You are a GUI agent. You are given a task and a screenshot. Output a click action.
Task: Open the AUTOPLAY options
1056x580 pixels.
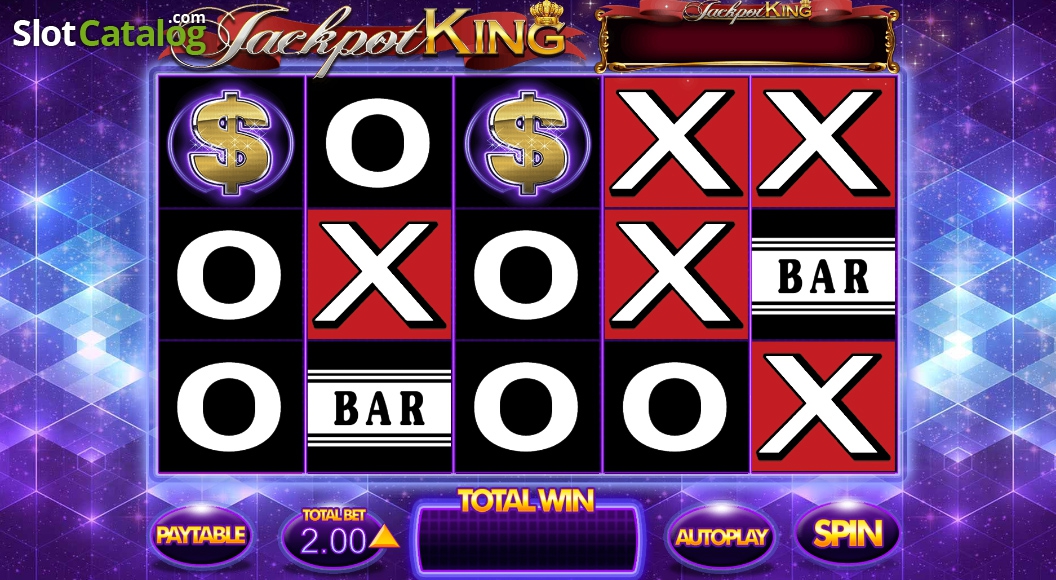click(721, 537)
